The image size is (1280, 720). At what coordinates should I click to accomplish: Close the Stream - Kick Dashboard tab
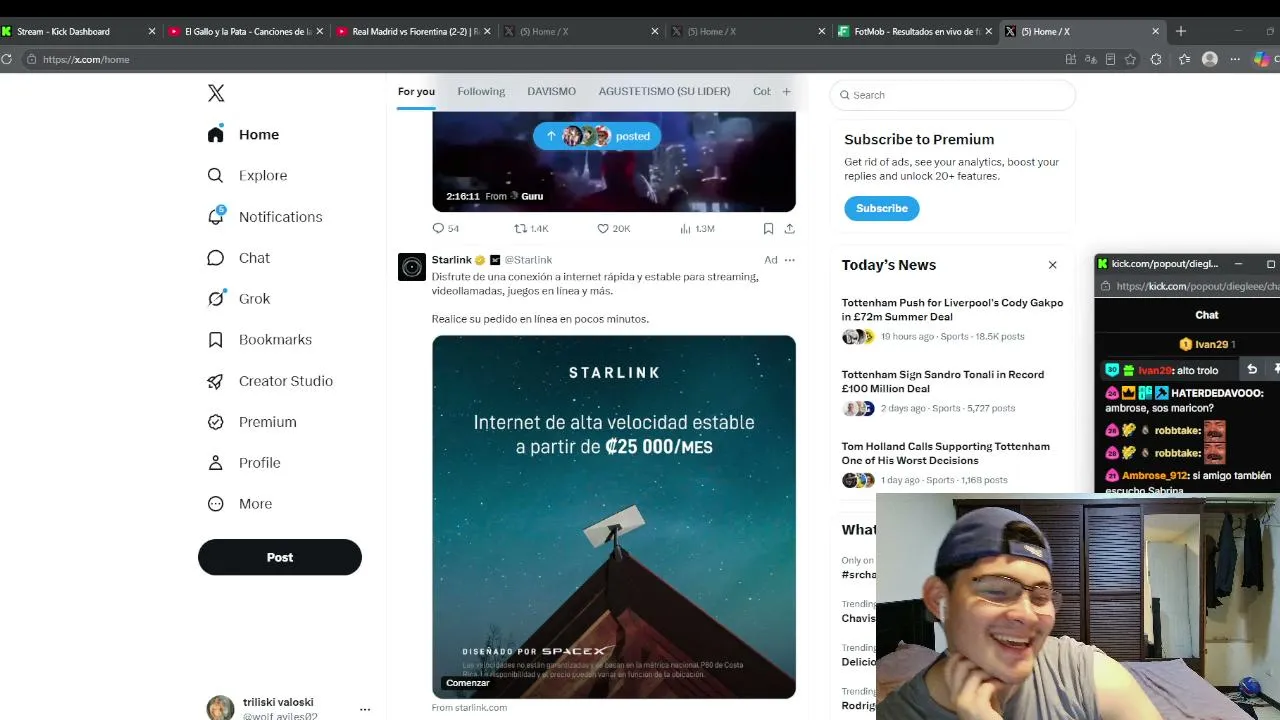[x=152, y=31]
